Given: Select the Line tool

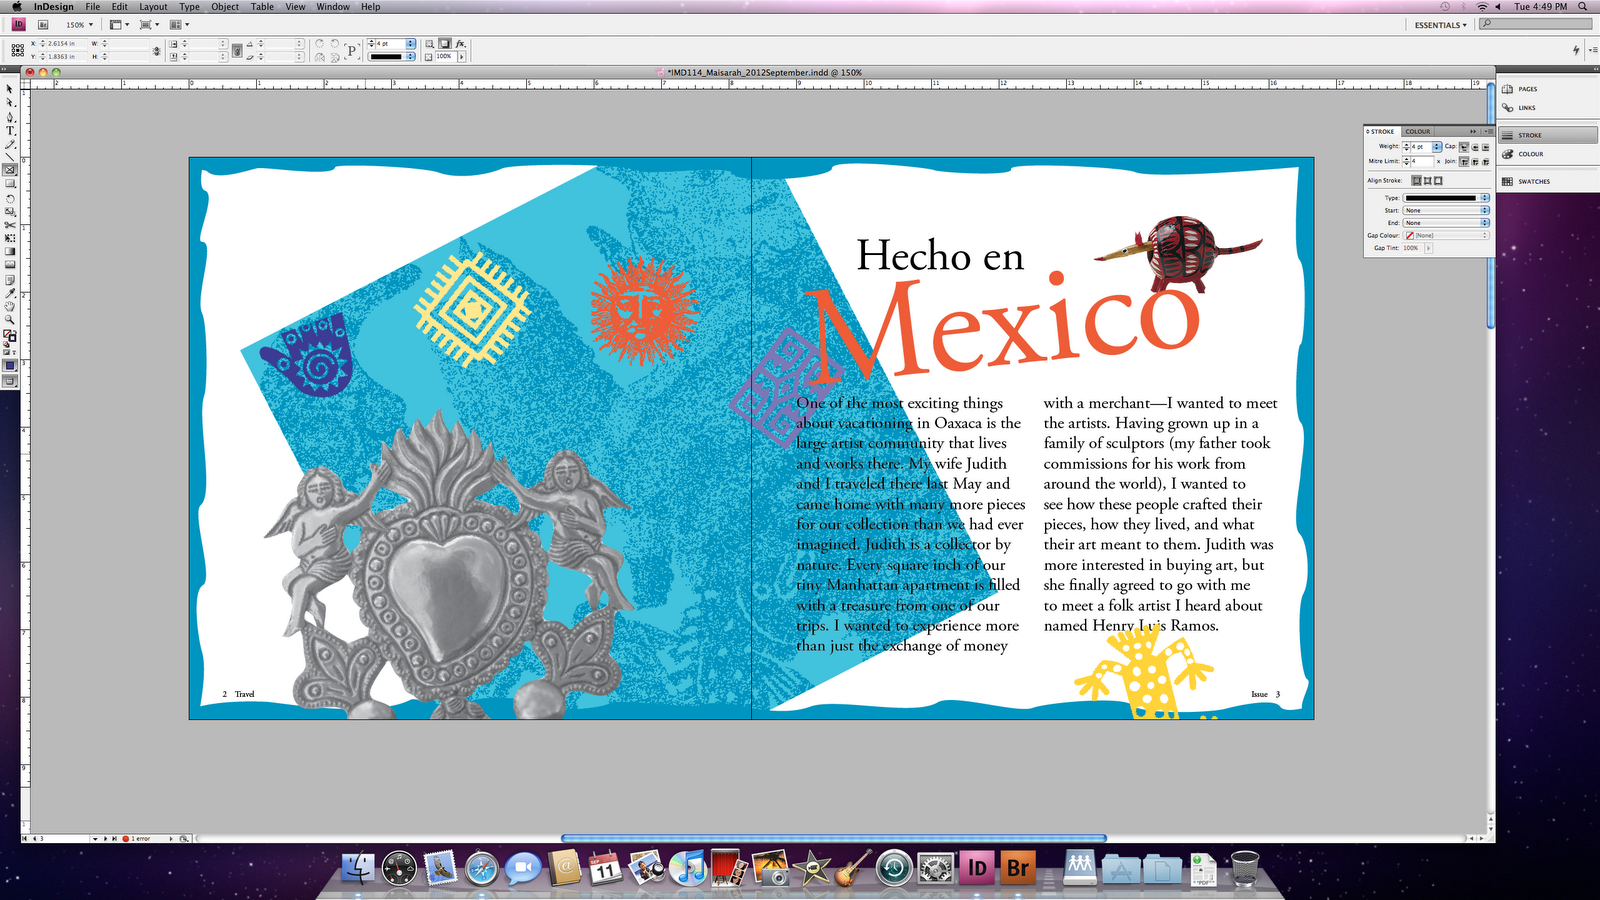Looking at the screenshot, I should pyautogui.click(x=10, y=157).
